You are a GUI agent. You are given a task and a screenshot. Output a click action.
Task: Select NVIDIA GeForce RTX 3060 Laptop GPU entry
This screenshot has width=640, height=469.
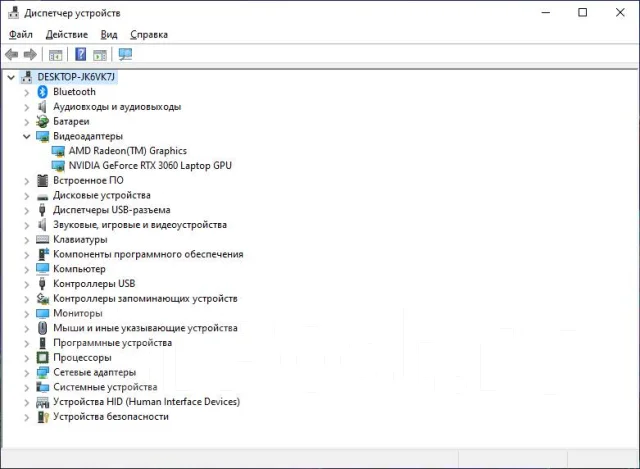[x=150, y=165]
